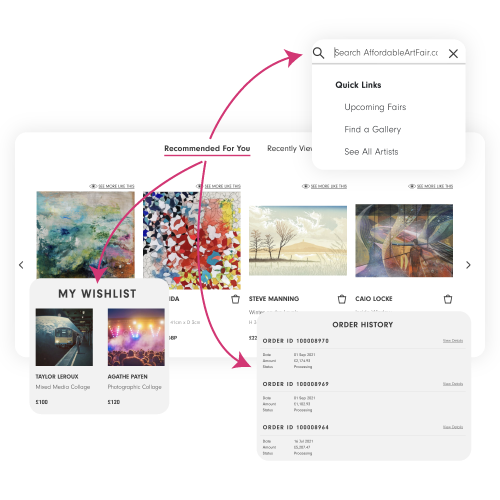Screen dimensions: 500x500
Task: Open the Find a Gallery link
Action: pyautogui.click(x=372, y=129)
